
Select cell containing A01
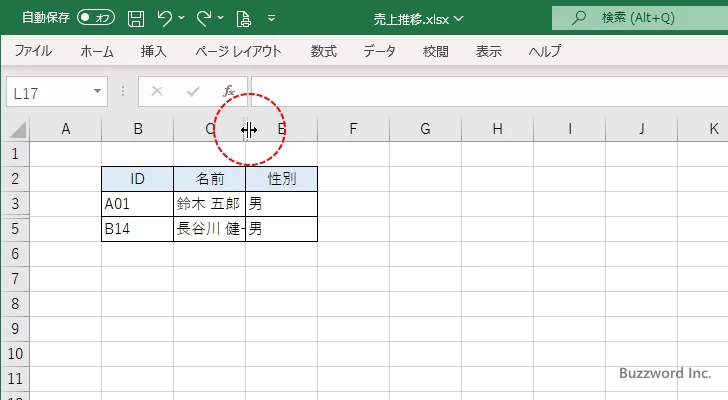click(x=137, y=204)
